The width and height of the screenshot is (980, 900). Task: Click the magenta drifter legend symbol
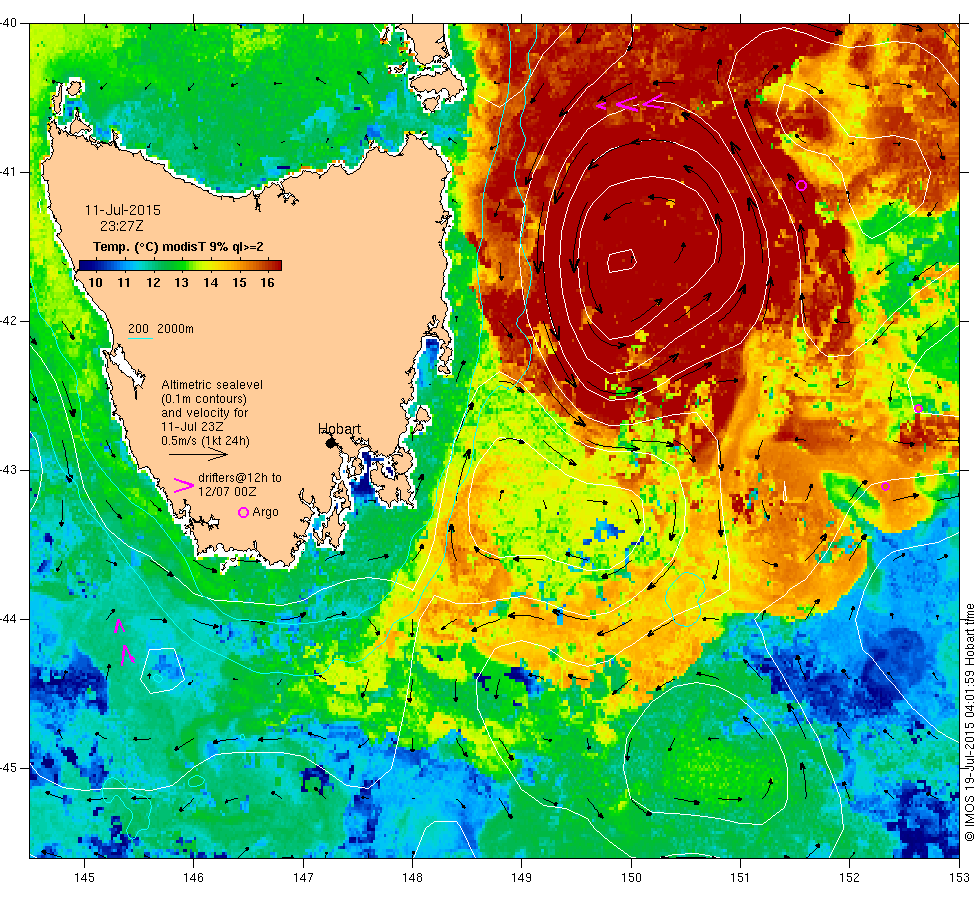tap(184, 485)
